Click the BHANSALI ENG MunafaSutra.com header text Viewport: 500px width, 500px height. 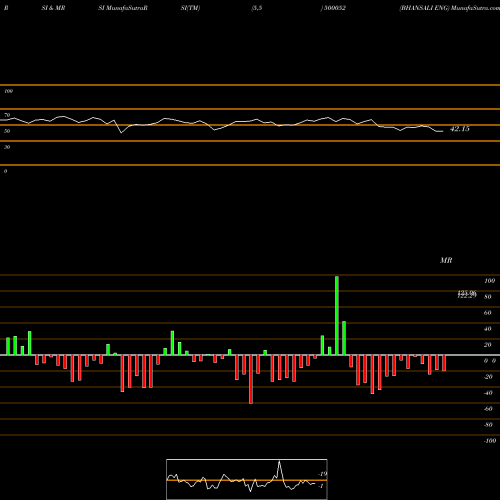click(449, 8)
